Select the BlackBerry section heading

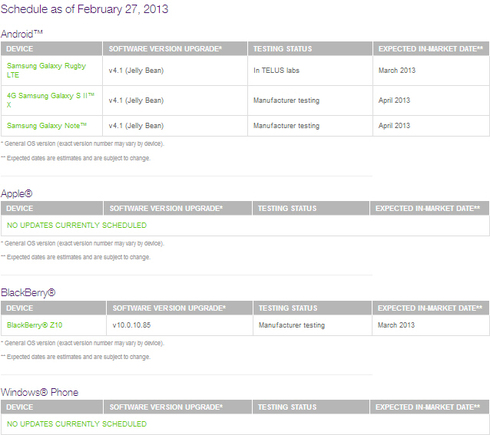[28, 293]
